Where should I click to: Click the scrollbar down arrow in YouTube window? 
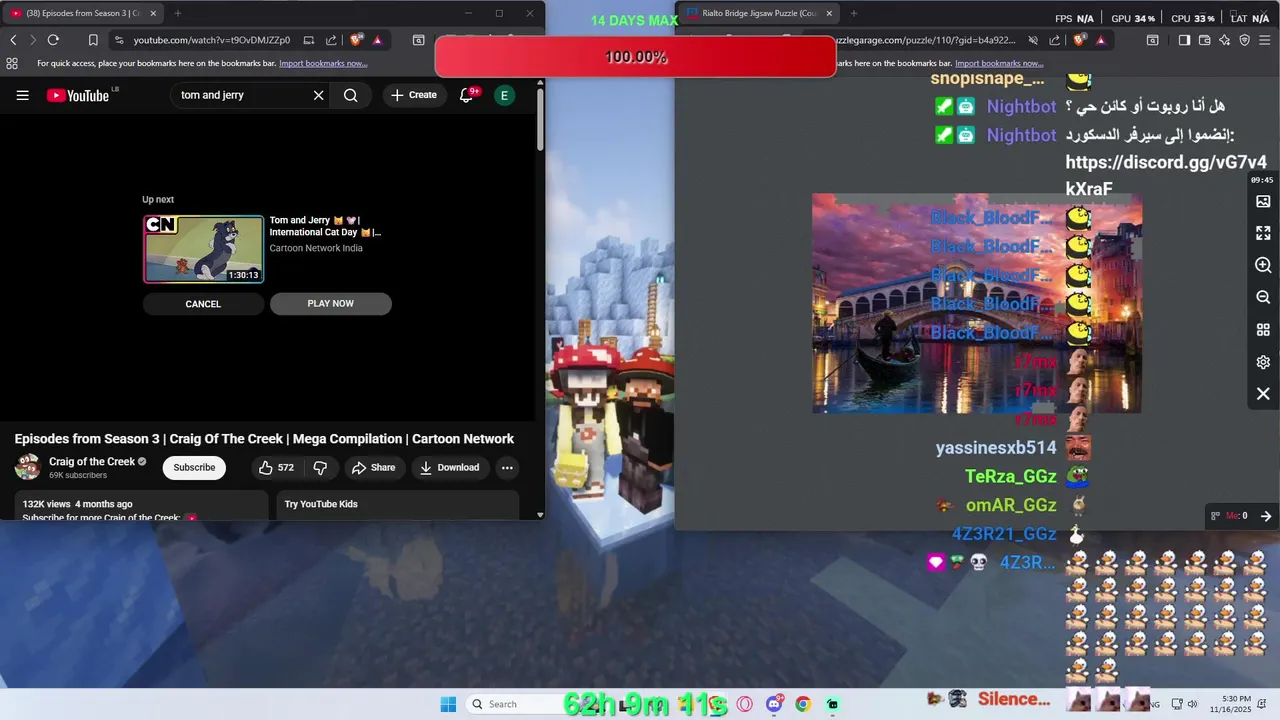tap(540, 514)
